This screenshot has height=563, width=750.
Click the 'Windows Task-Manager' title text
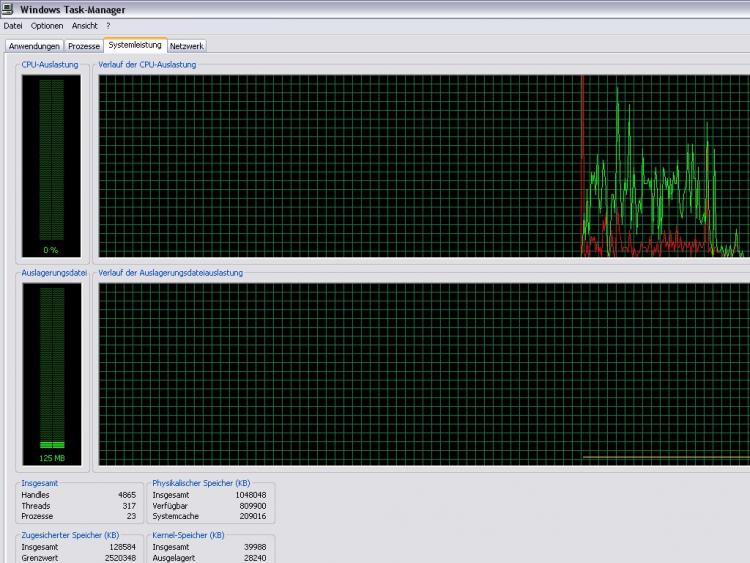(x=73, y=10)
